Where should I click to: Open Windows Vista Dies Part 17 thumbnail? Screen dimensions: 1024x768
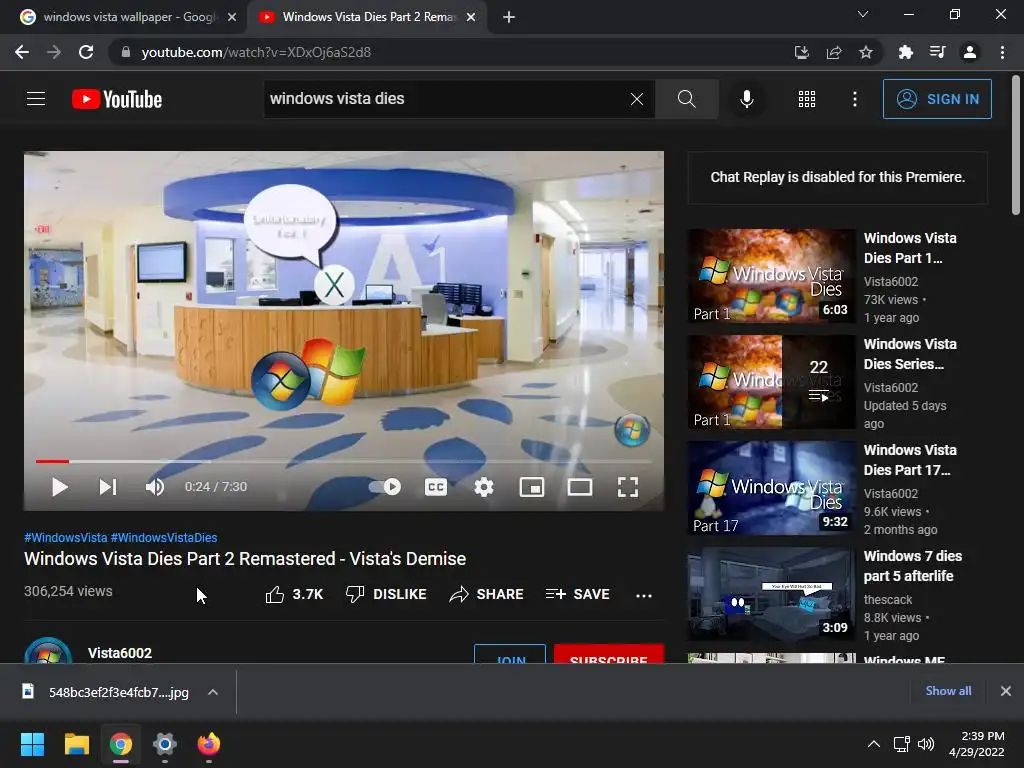771,488
